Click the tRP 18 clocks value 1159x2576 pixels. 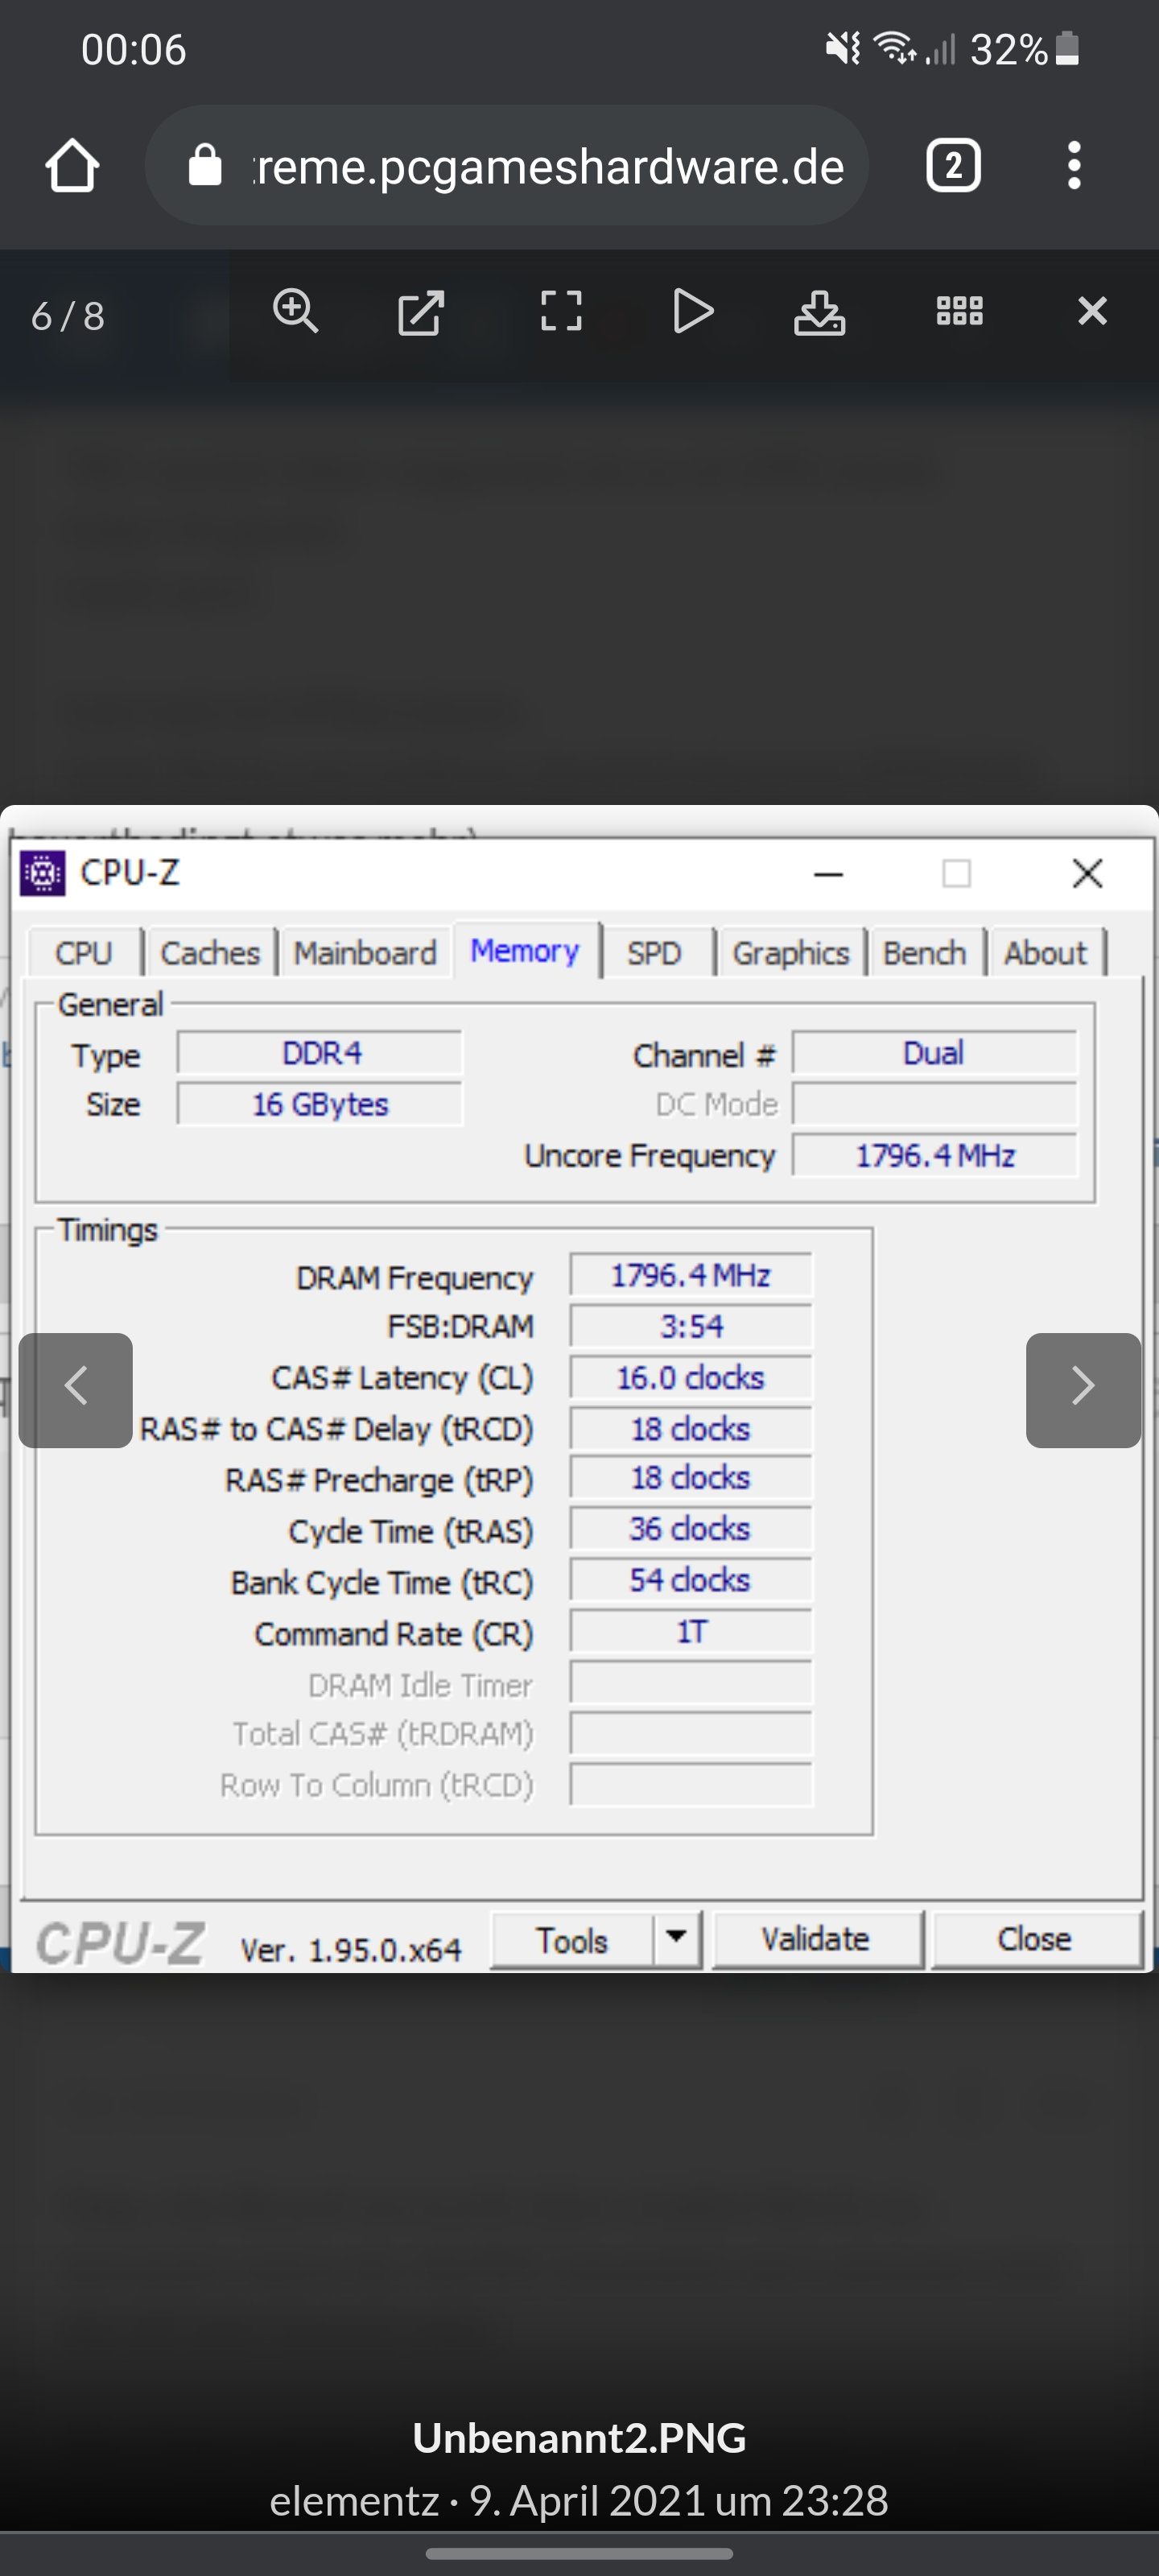coord(691,1478)
